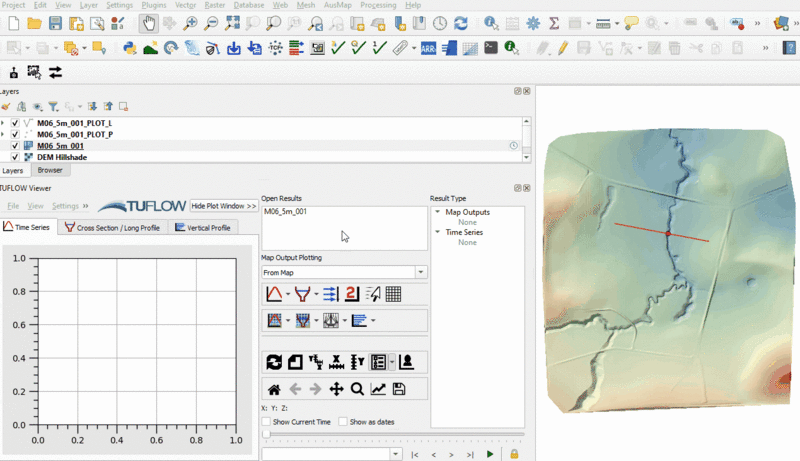Enable Show Current Time checkbox

coord(266,422)
